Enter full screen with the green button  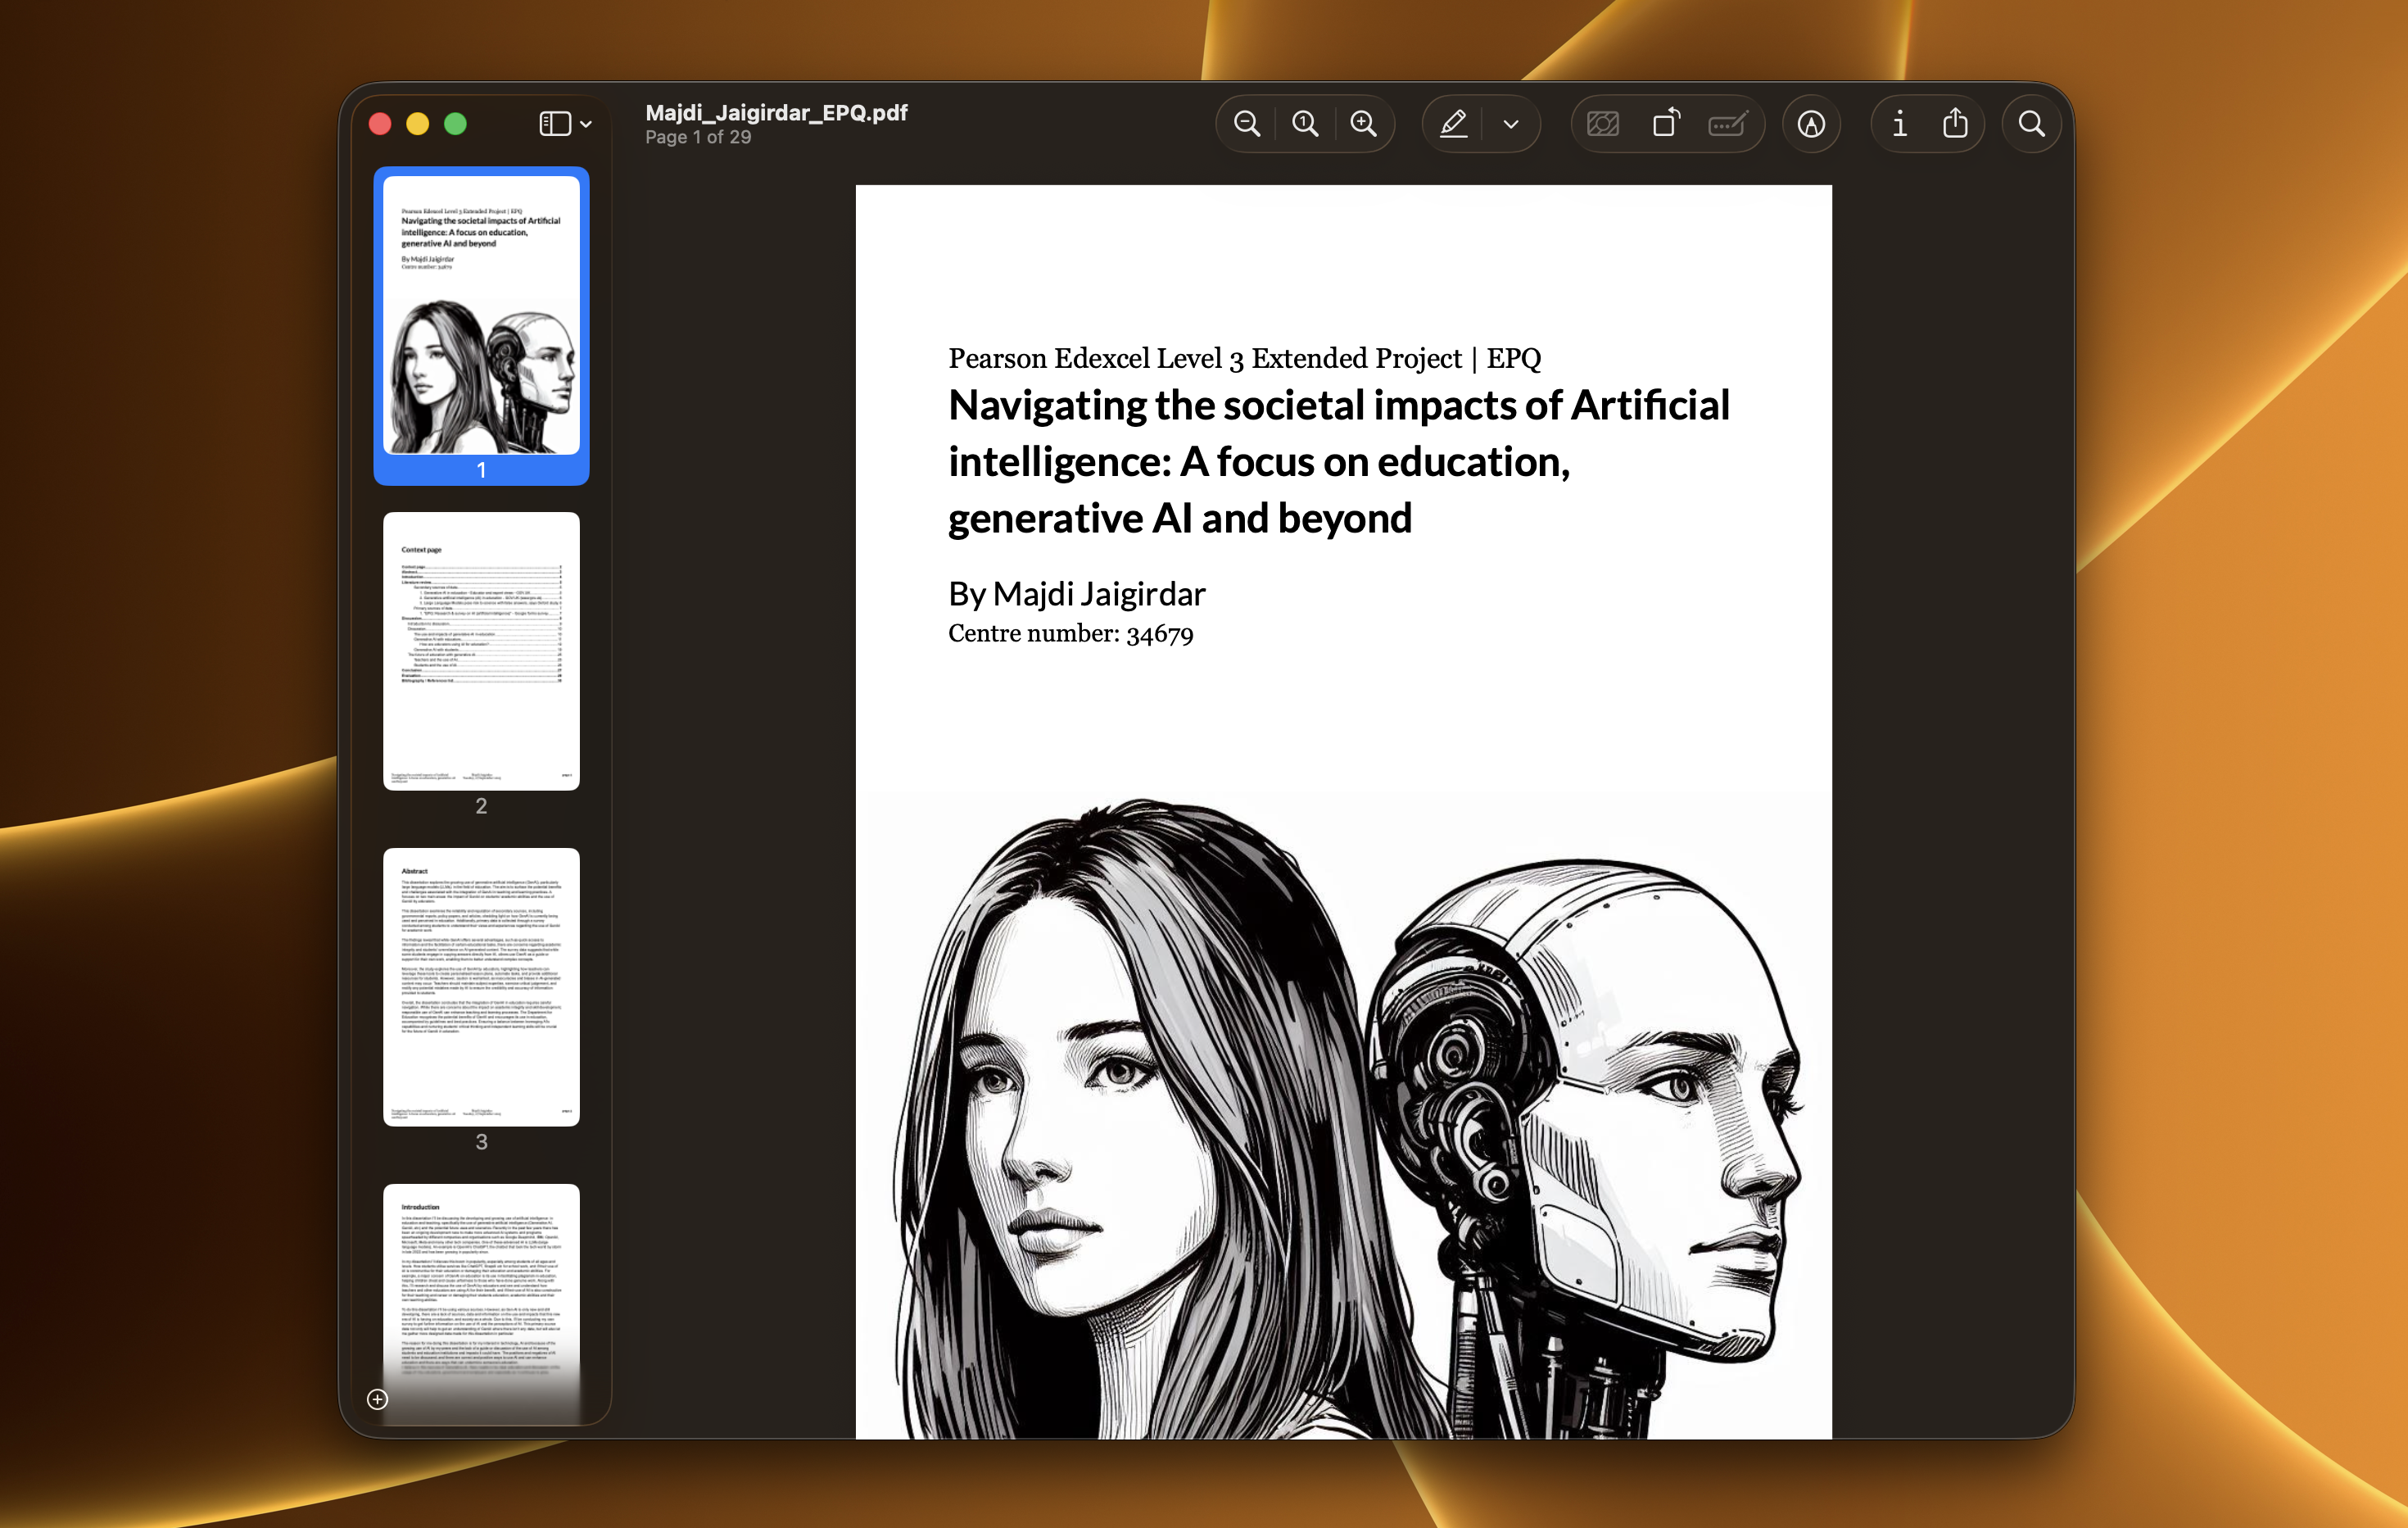click(455, 123)
